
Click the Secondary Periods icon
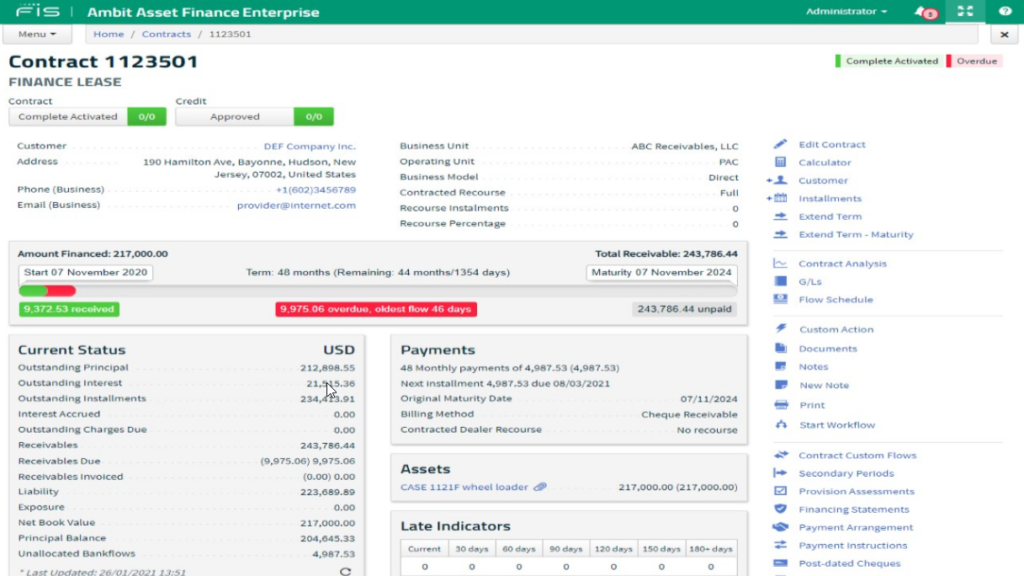780,473
